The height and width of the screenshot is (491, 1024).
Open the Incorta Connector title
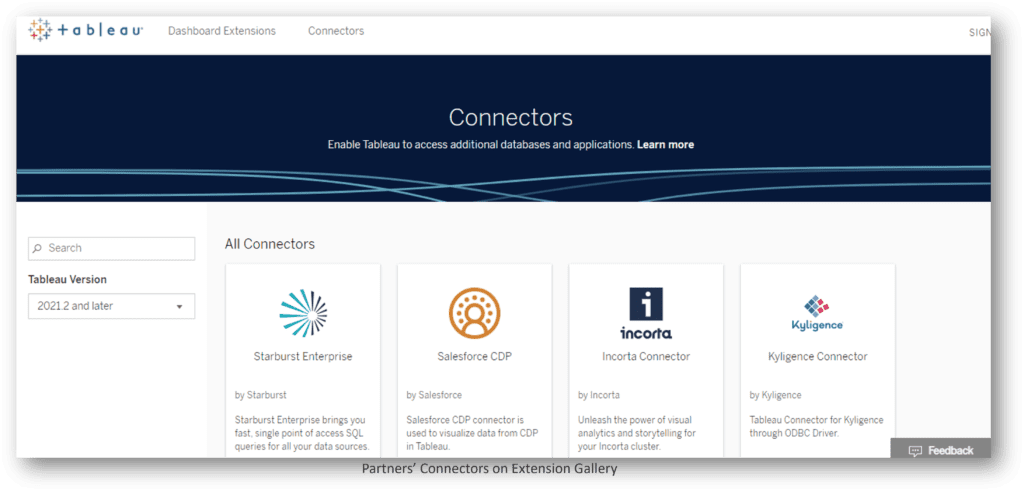point(646,356)
